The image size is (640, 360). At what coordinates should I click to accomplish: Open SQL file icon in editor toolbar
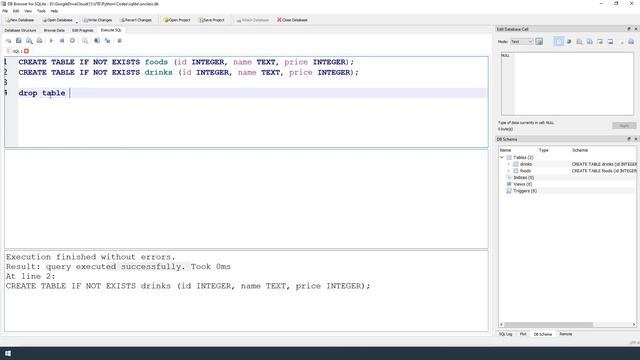click(19, 41)
